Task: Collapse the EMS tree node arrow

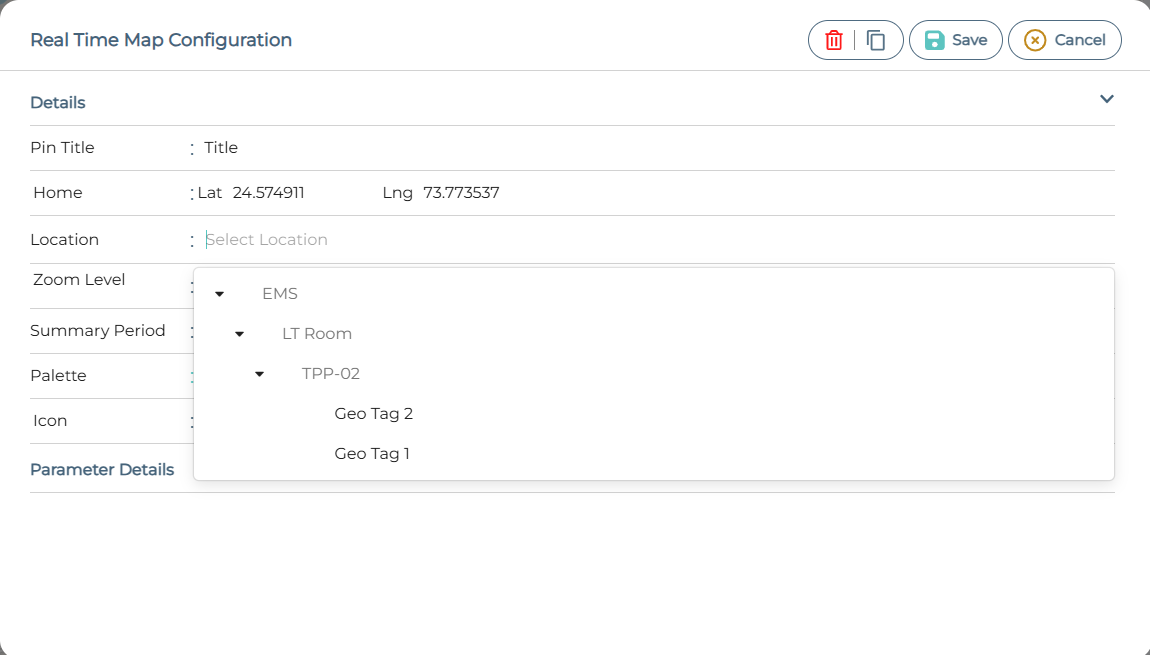Action: click(x=219, y=294)
